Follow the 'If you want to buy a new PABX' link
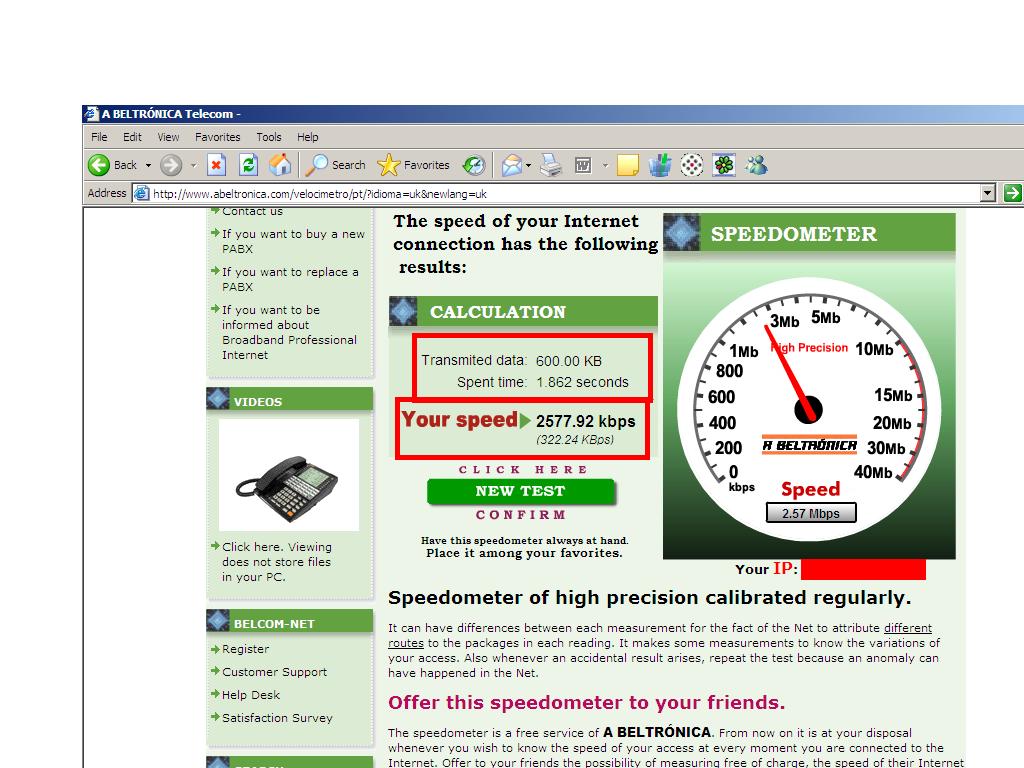 [293, 241]
